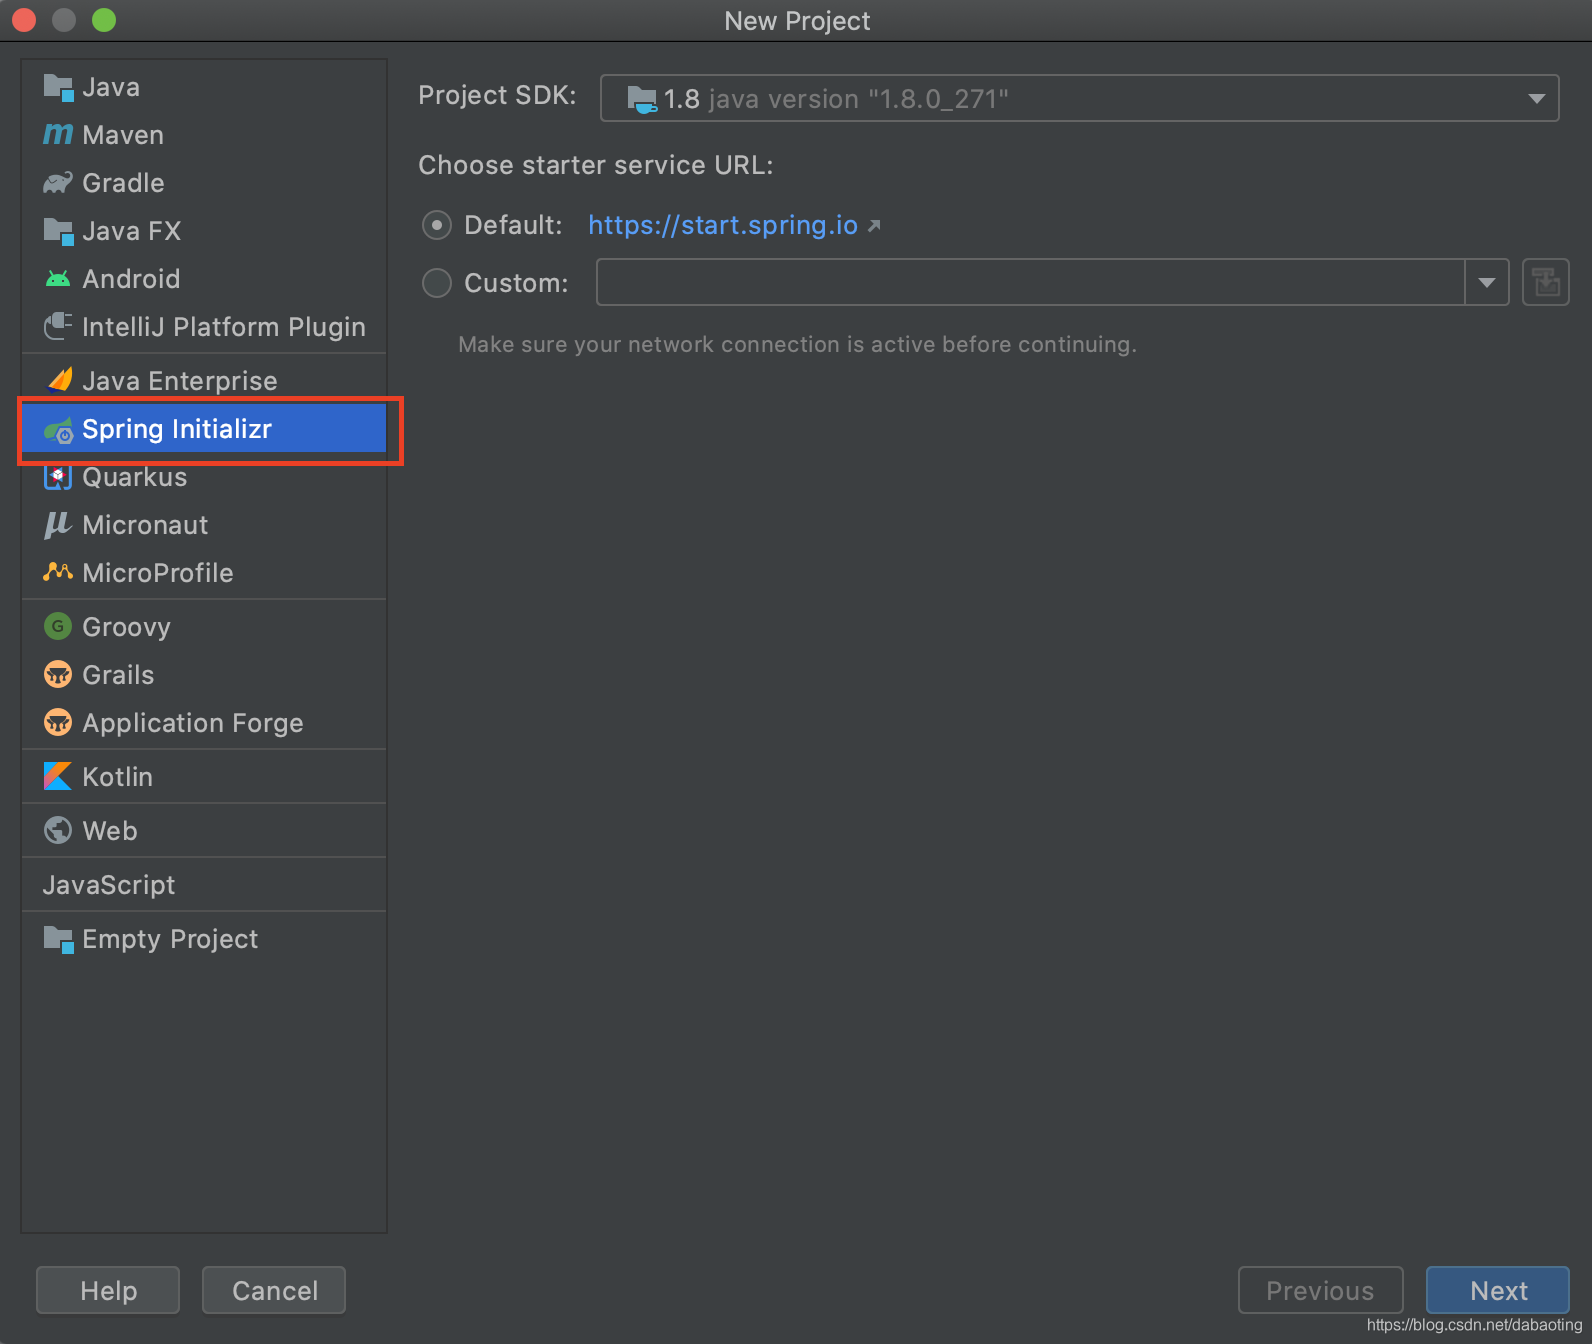Click the Micronaut mu icon
The width and height of the screenshot is (1592, 1344).
pos(57,525)
